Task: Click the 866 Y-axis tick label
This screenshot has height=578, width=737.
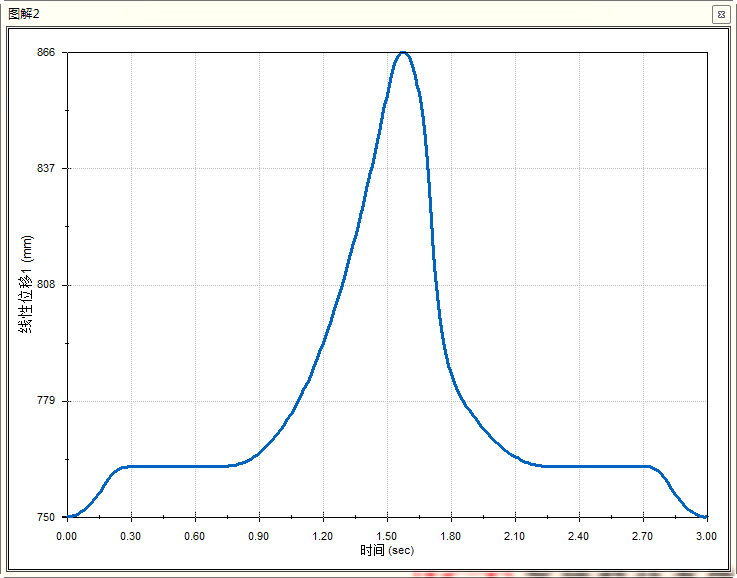Action: click(46, 52)
